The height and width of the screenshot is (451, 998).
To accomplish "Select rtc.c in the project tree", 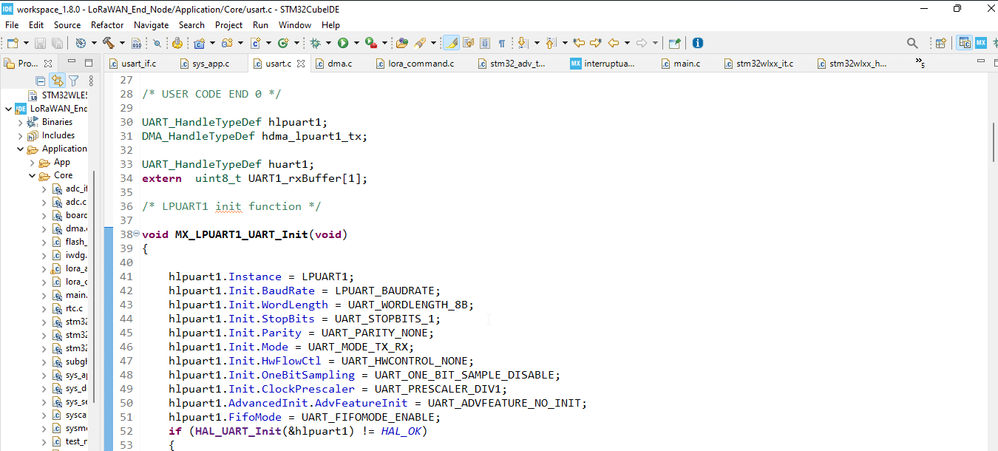I will [x=76, y=309].
